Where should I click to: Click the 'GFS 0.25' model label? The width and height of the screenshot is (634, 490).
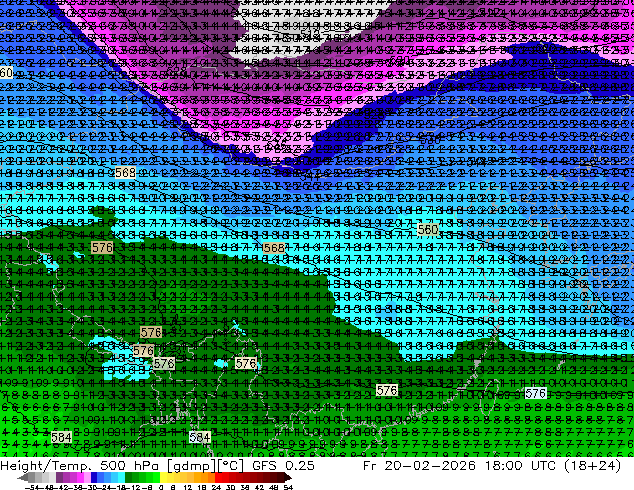click(283, 466)
